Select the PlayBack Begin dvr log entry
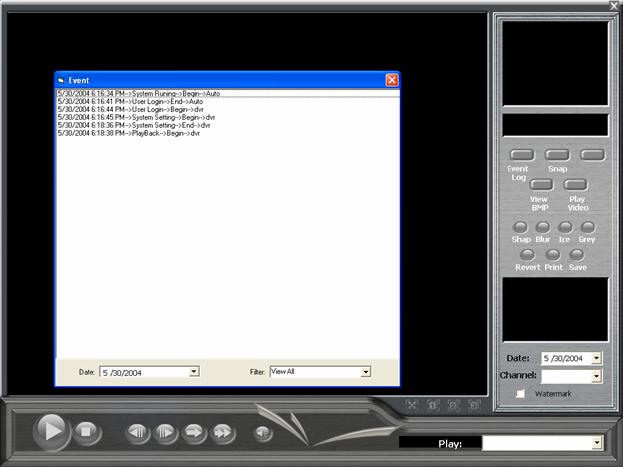Image resolution: width=623 pixels, height=467 pixels. click(x=129, y=133)
